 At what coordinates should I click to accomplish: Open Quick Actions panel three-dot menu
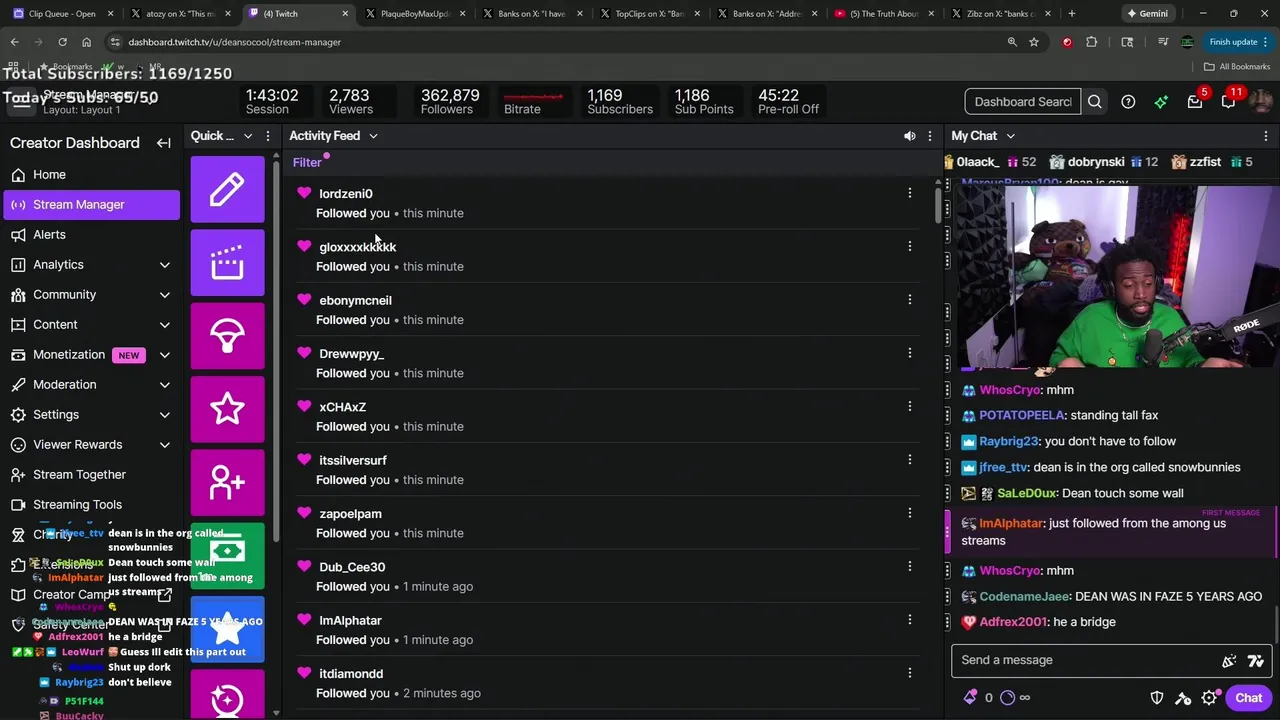(x=268, y=136)
